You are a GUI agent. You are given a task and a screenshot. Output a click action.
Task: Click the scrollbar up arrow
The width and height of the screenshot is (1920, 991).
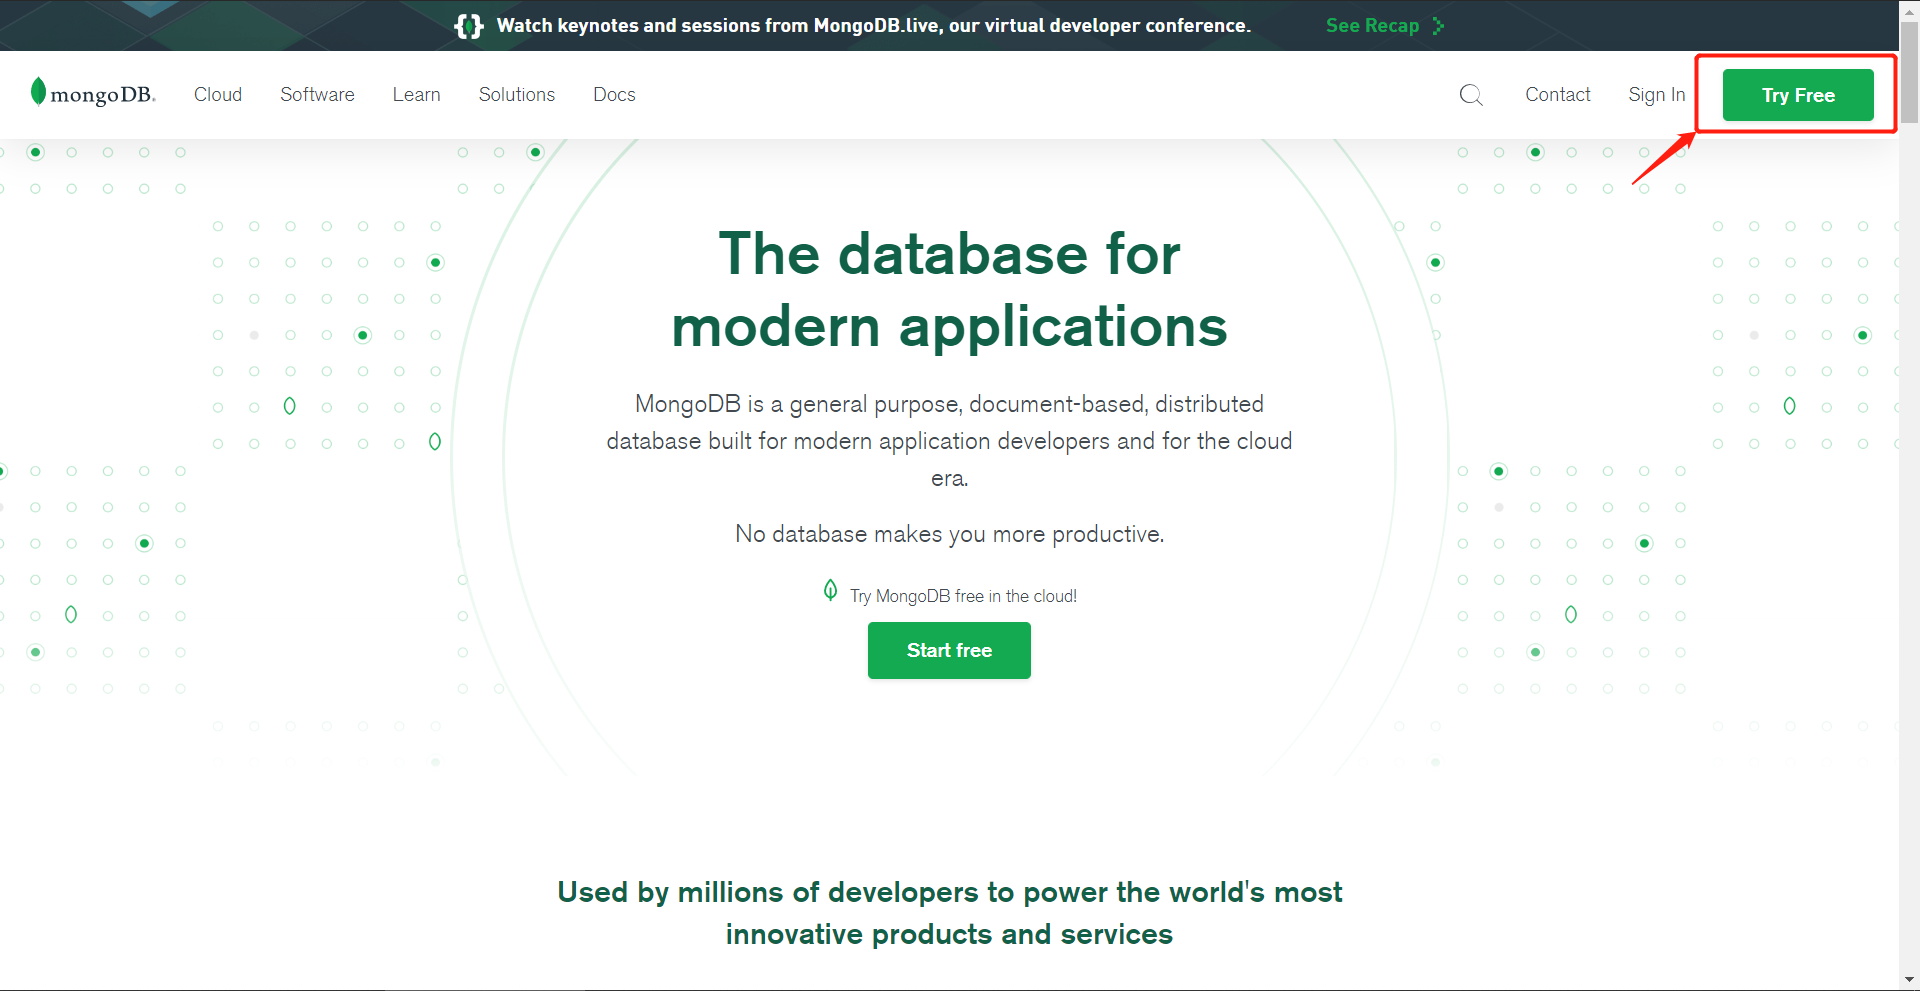[x=1909, y=10]
